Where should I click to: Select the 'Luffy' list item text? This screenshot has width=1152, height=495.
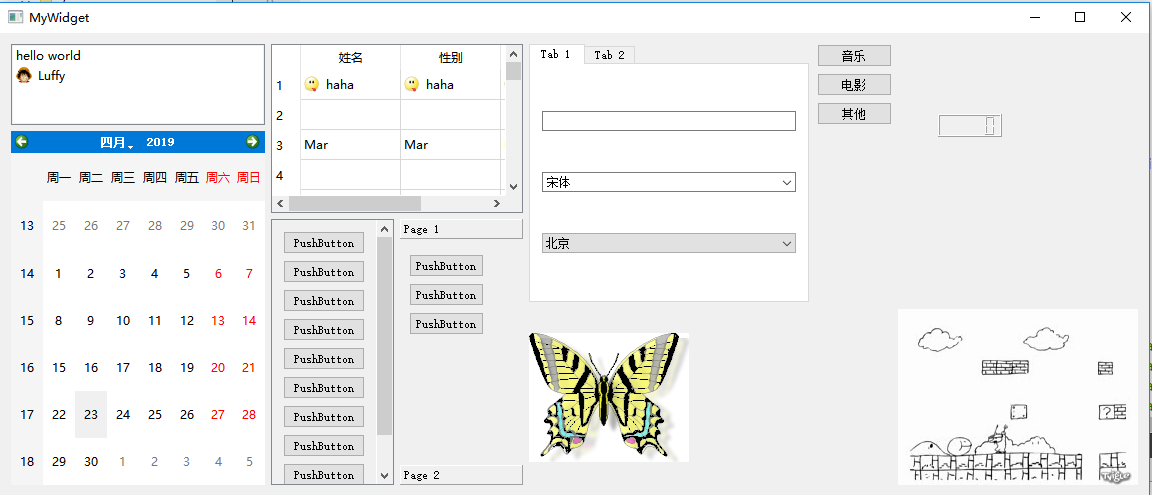(51, 76)
